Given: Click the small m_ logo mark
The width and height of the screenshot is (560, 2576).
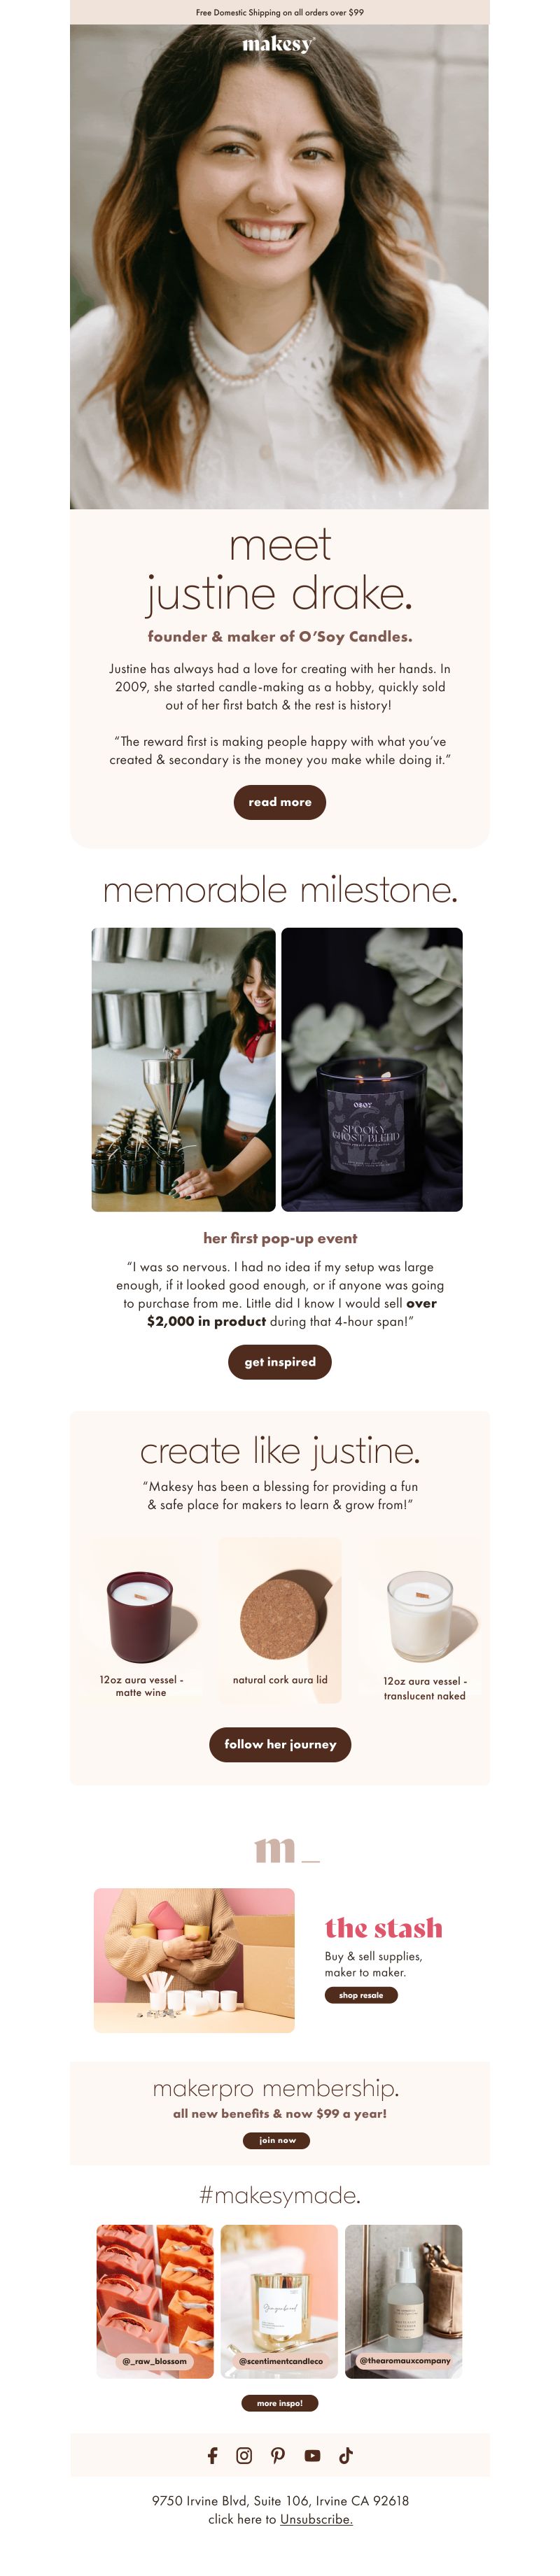Looking at the screenshot, I should click(x=287, y=1850).
